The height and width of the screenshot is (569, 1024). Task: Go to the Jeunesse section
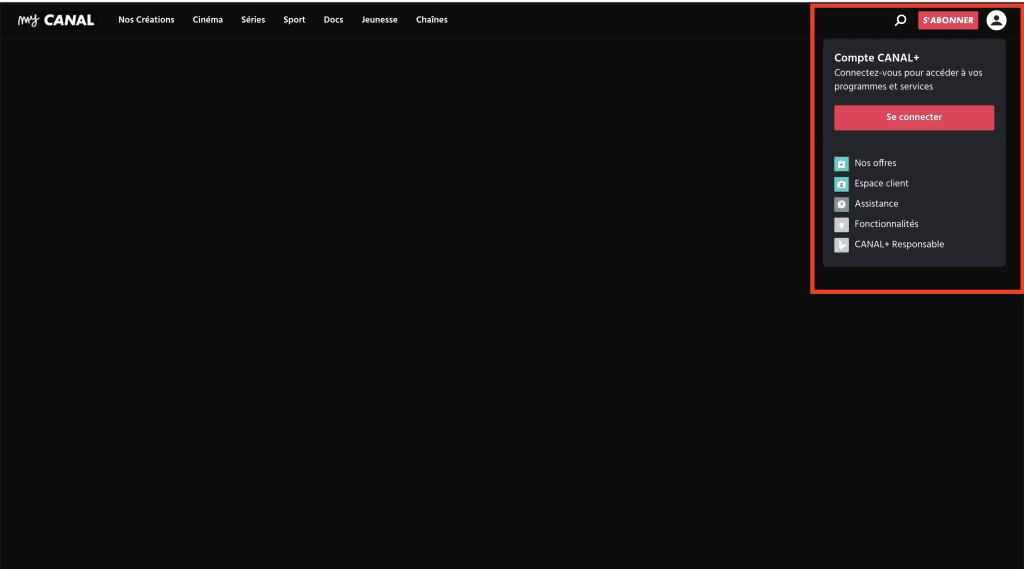(379, 20)
